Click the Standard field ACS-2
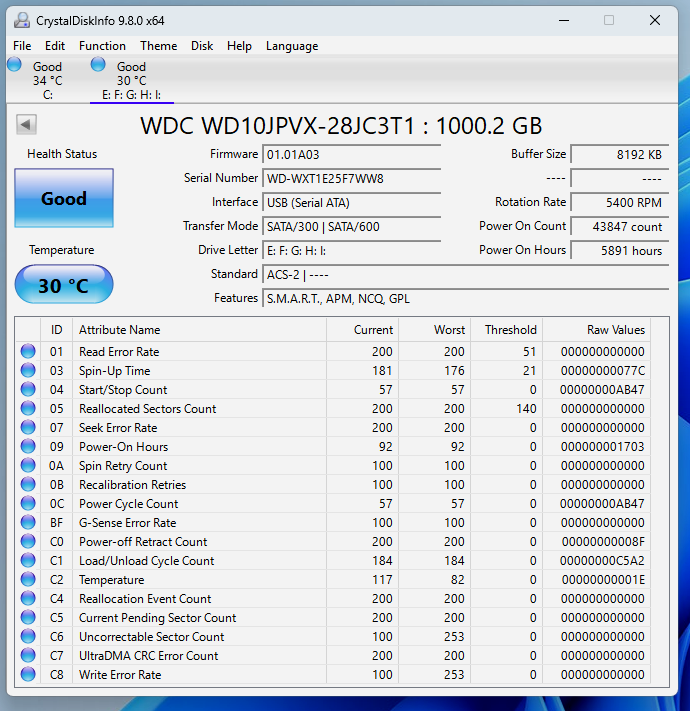The height and width of the screenshot is (711, 690). [x=466, y=274]
